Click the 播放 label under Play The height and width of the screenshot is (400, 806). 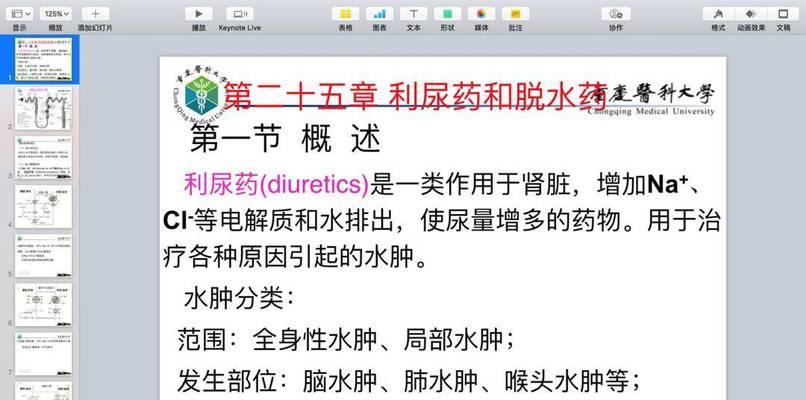[x=198, y=28]
